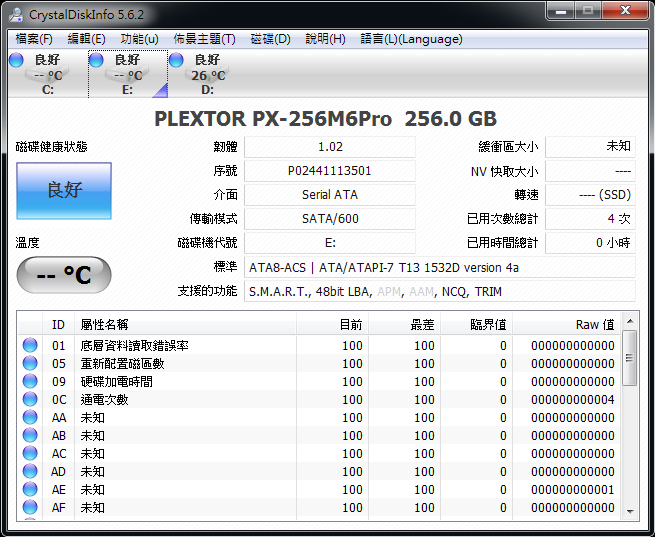
Task: Click status orb for attribute AC
Action: [x=30, y=453]
